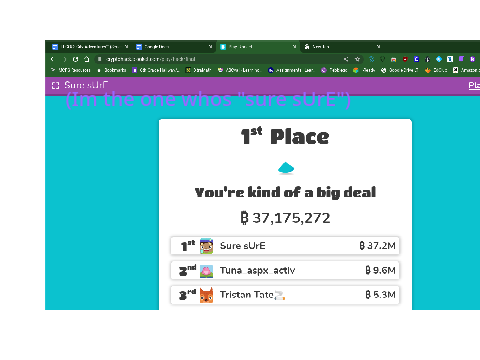
Task: Click "You're kind of a big deal" text
Action: (x=285, y=193)
